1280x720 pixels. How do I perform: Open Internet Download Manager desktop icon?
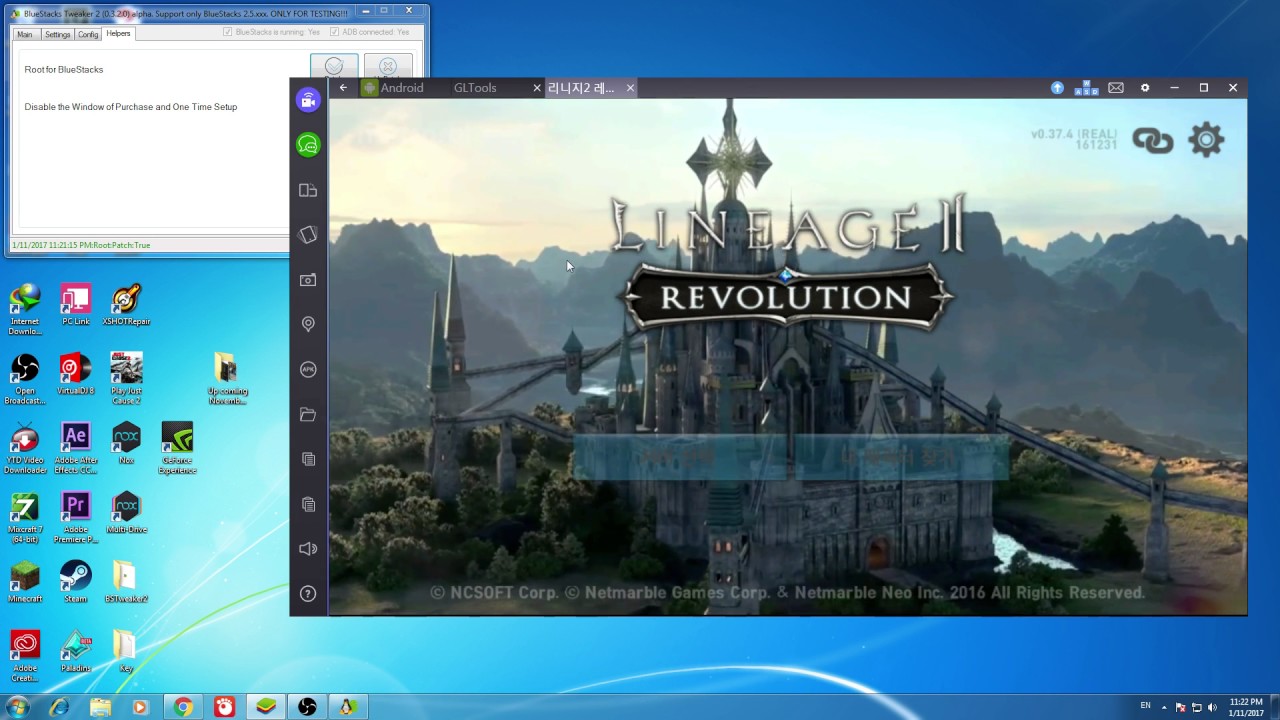click(25, 310)
